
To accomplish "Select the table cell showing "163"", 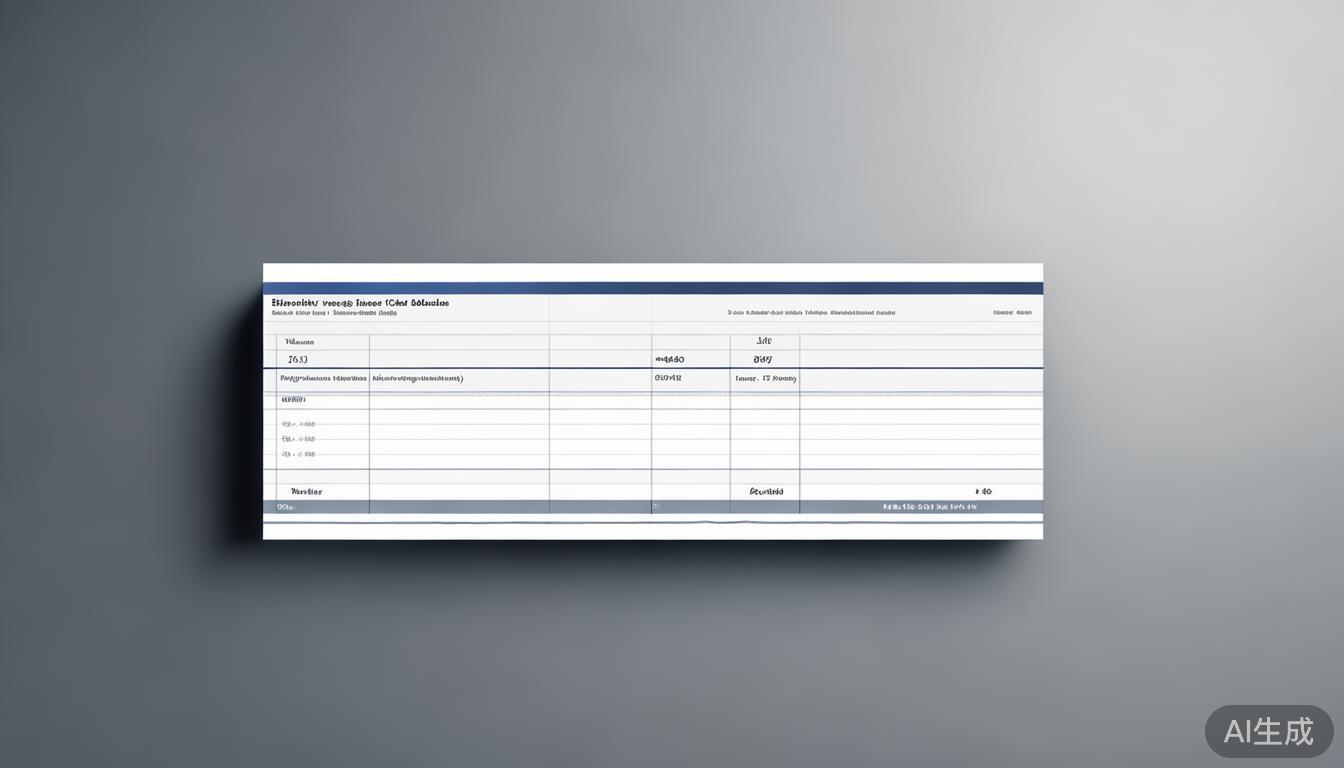I will [x=298, y=359].
